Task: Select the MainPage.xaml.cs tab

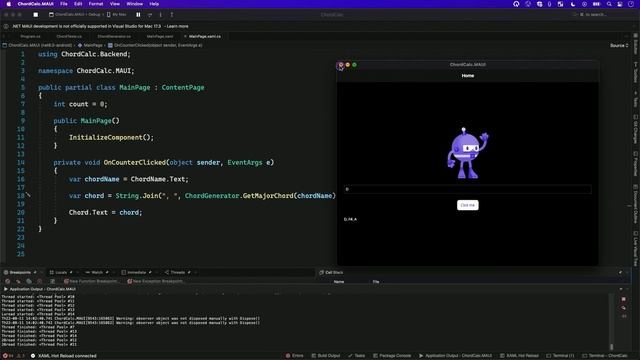Action: (x=204, y=36)
